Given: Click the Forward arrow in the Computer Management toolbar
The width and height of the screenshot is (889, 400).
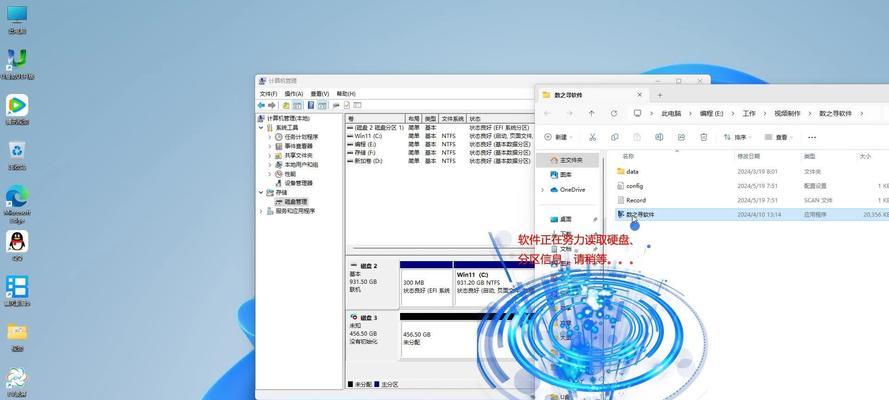Looking at the screenshot, I should (x=272, y=105).
